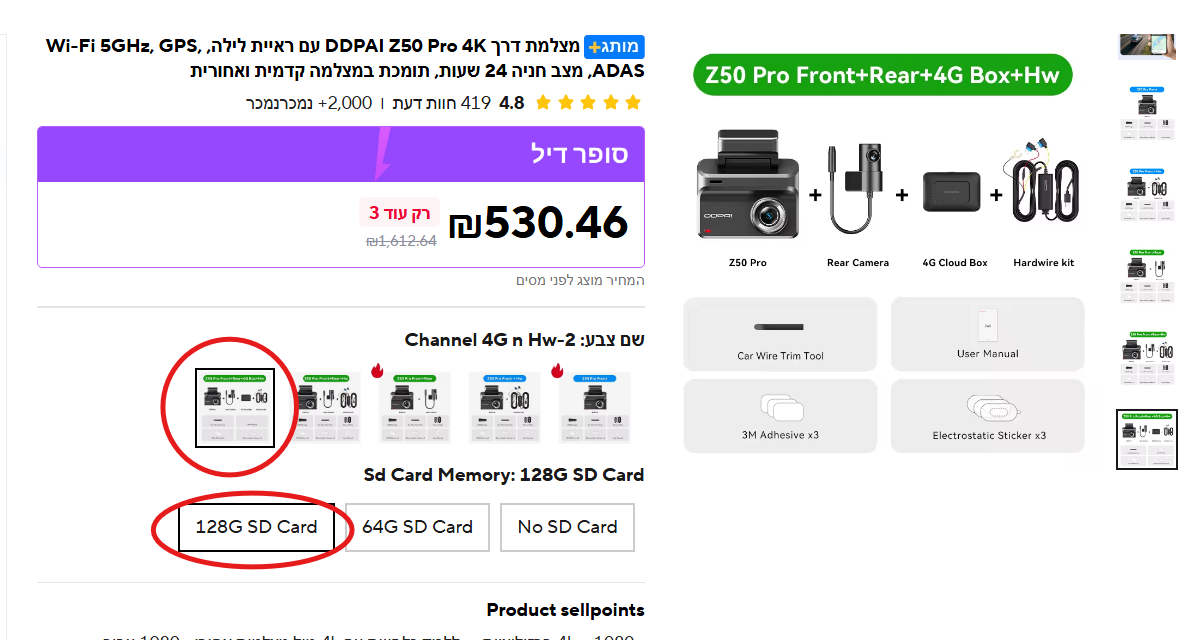This screenshot has width=1198, height=640.
Task: Open the purple Super Deal banner
Action: click(341, 154)
